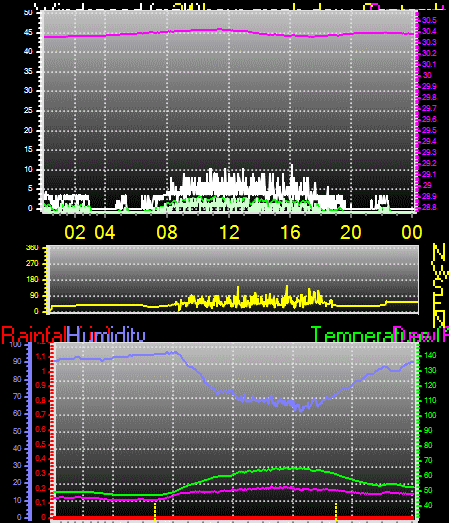Click the yellow wind direction trace
This screenshot has width=449, height=523.
coord(234,301)
